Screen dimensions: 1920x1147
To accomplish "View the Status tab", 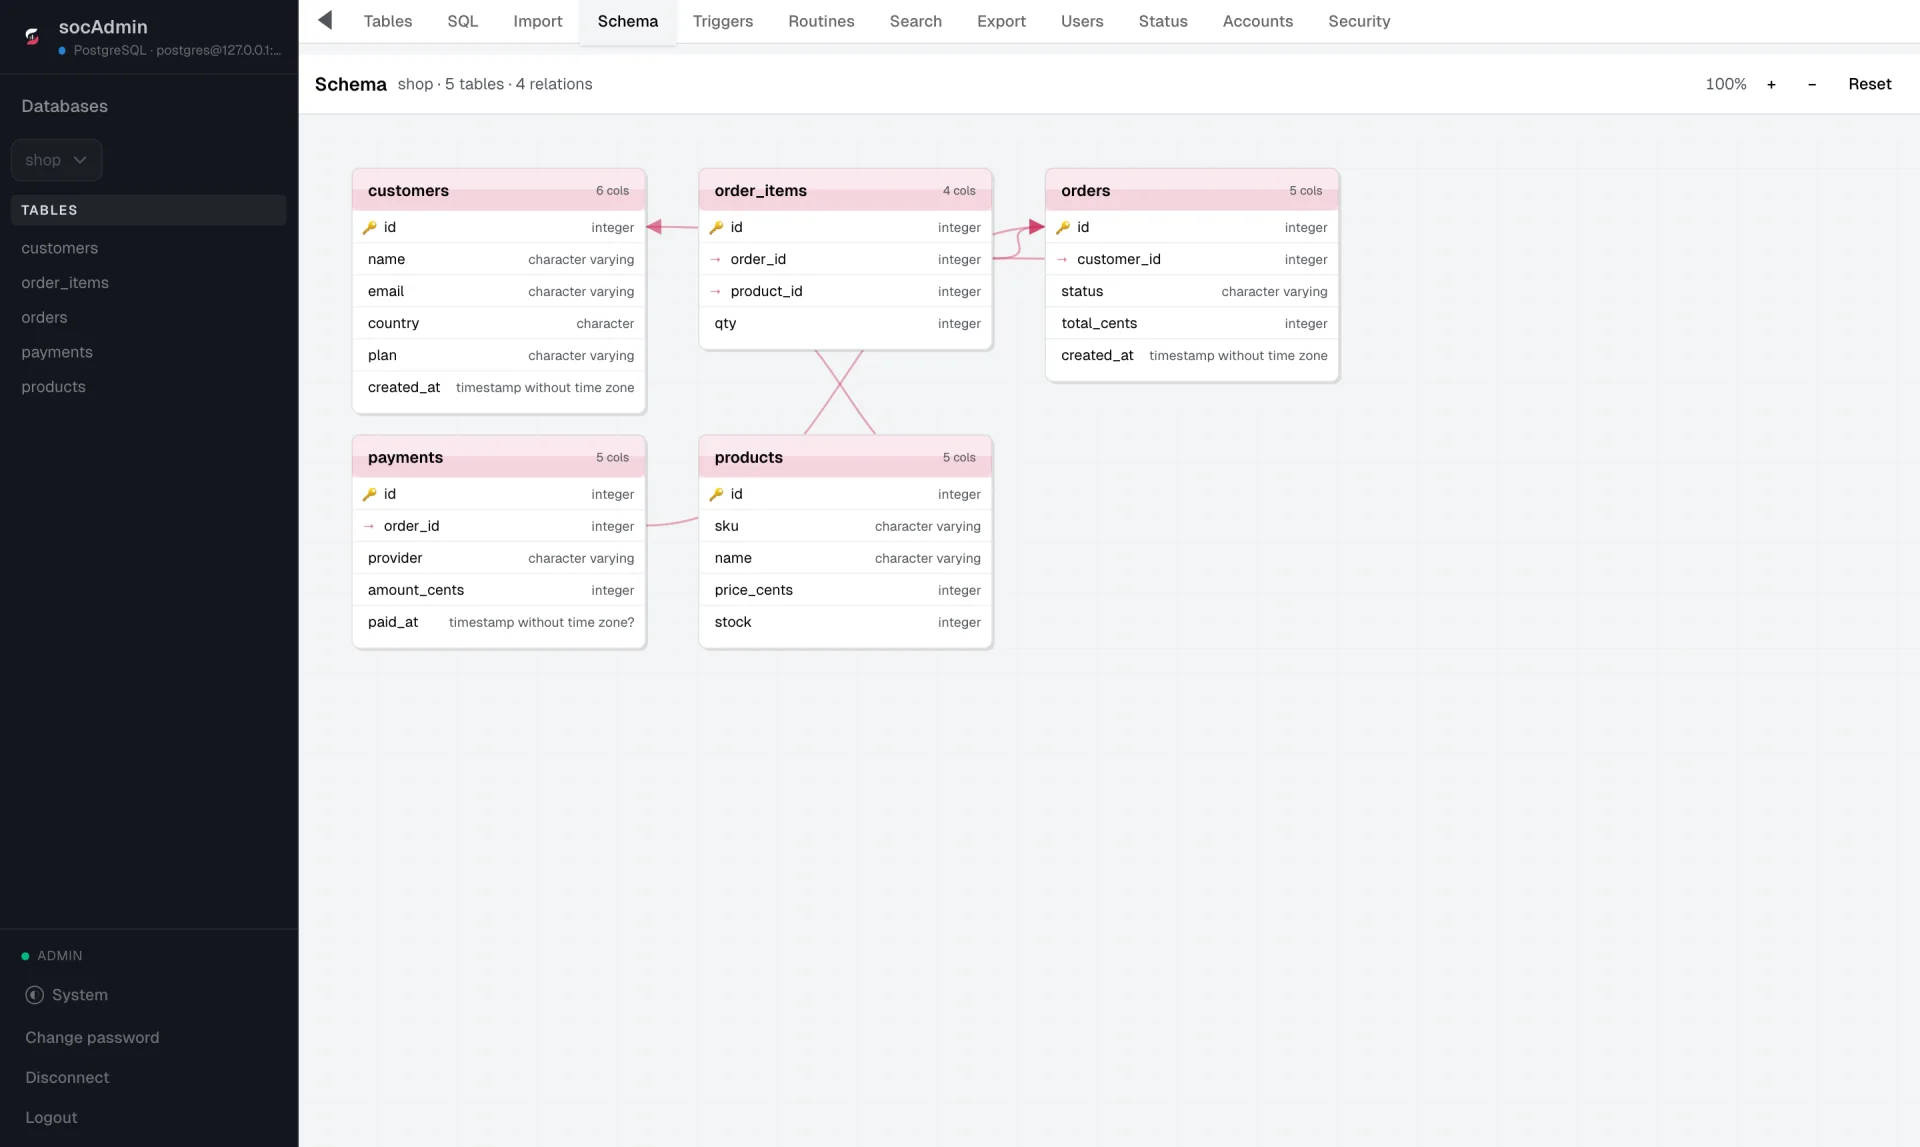I will click(1163, 21).
